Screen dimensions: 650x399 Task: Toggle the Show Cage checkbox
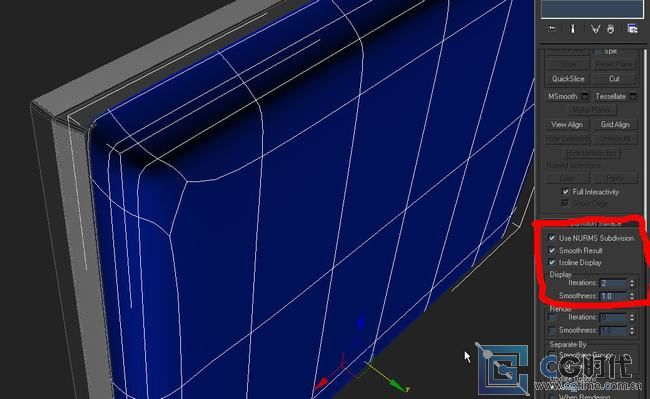(565, 203)
